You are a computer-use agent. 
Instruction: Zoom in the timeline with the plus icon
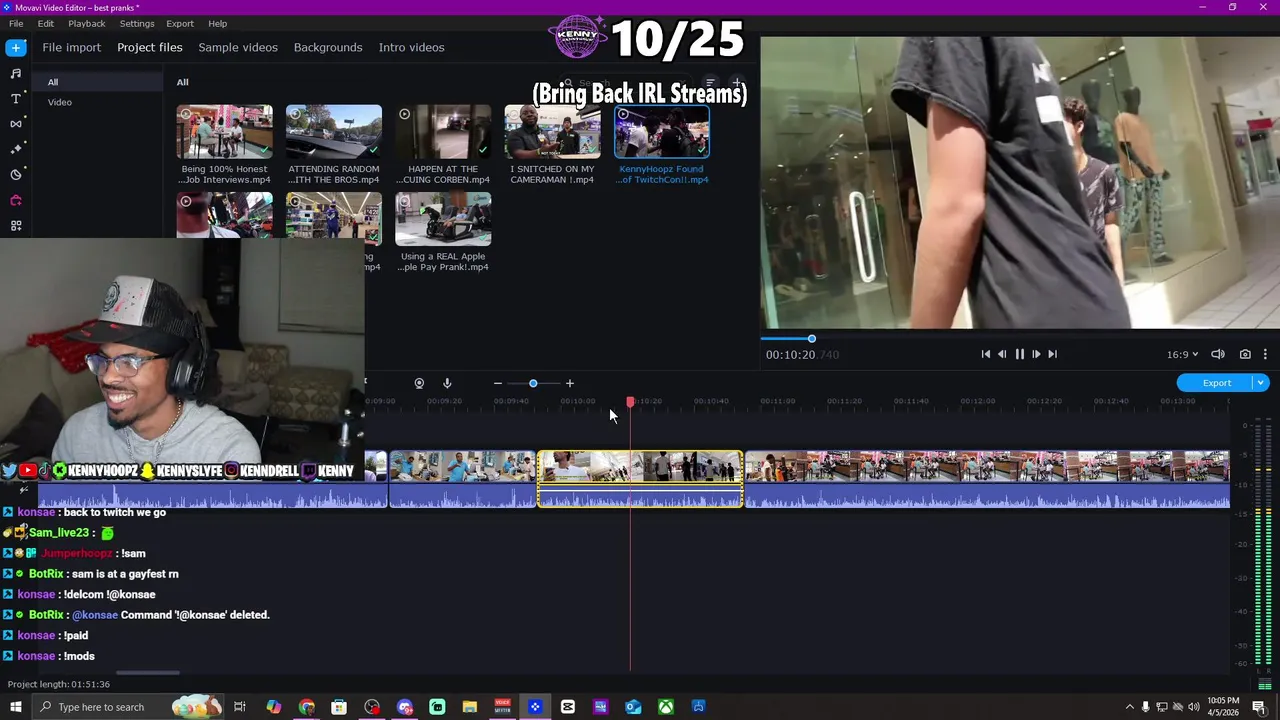pos(570,383)
